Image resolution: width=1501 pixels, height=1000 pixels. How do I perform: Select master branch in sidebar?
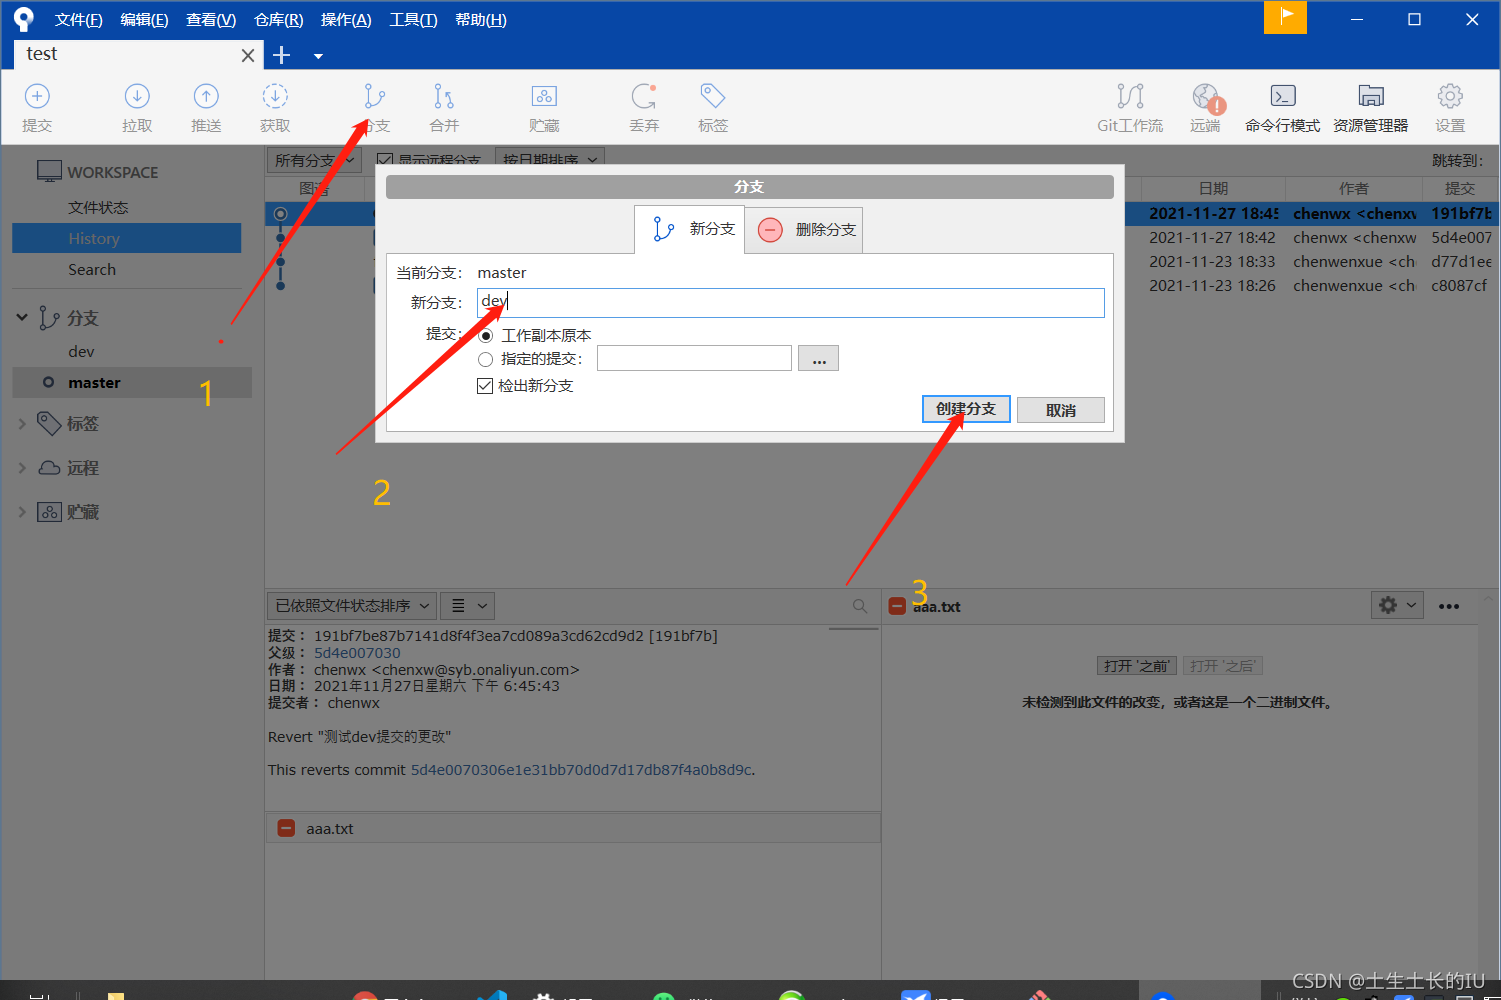[132, 382]
